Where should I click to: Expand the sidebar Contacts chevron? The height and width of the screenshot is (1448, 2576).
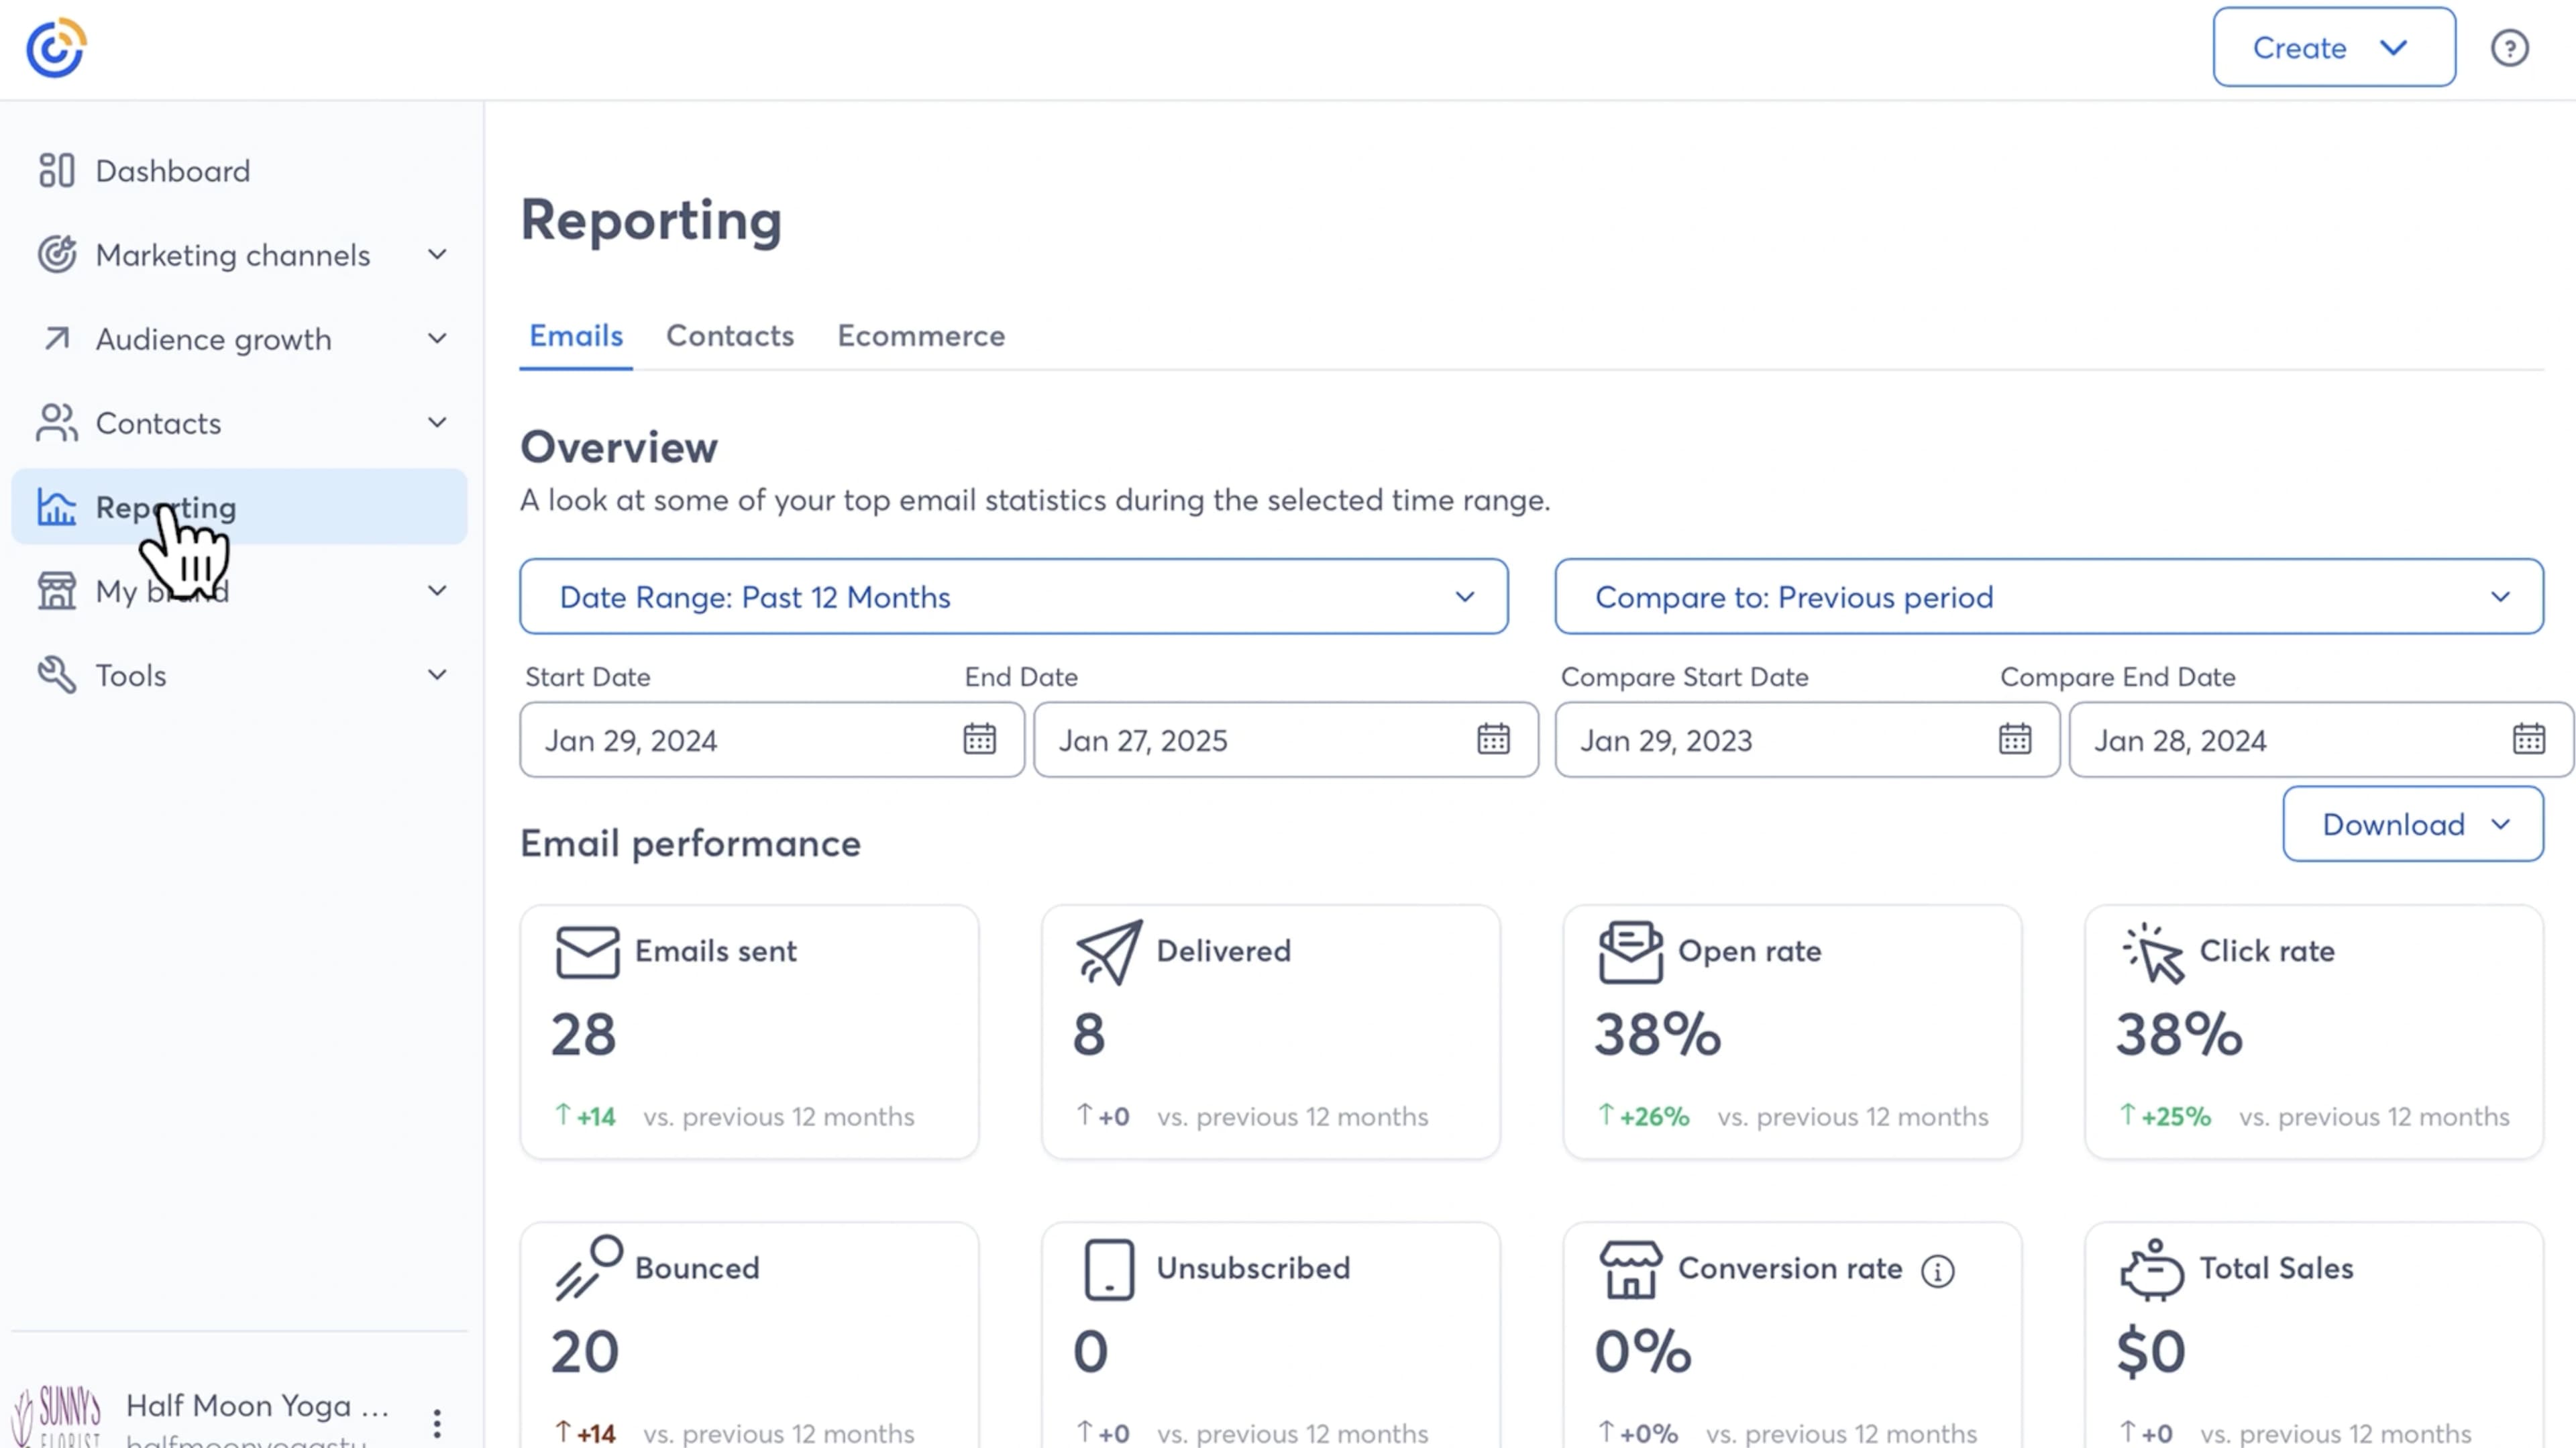click(437, 422)
